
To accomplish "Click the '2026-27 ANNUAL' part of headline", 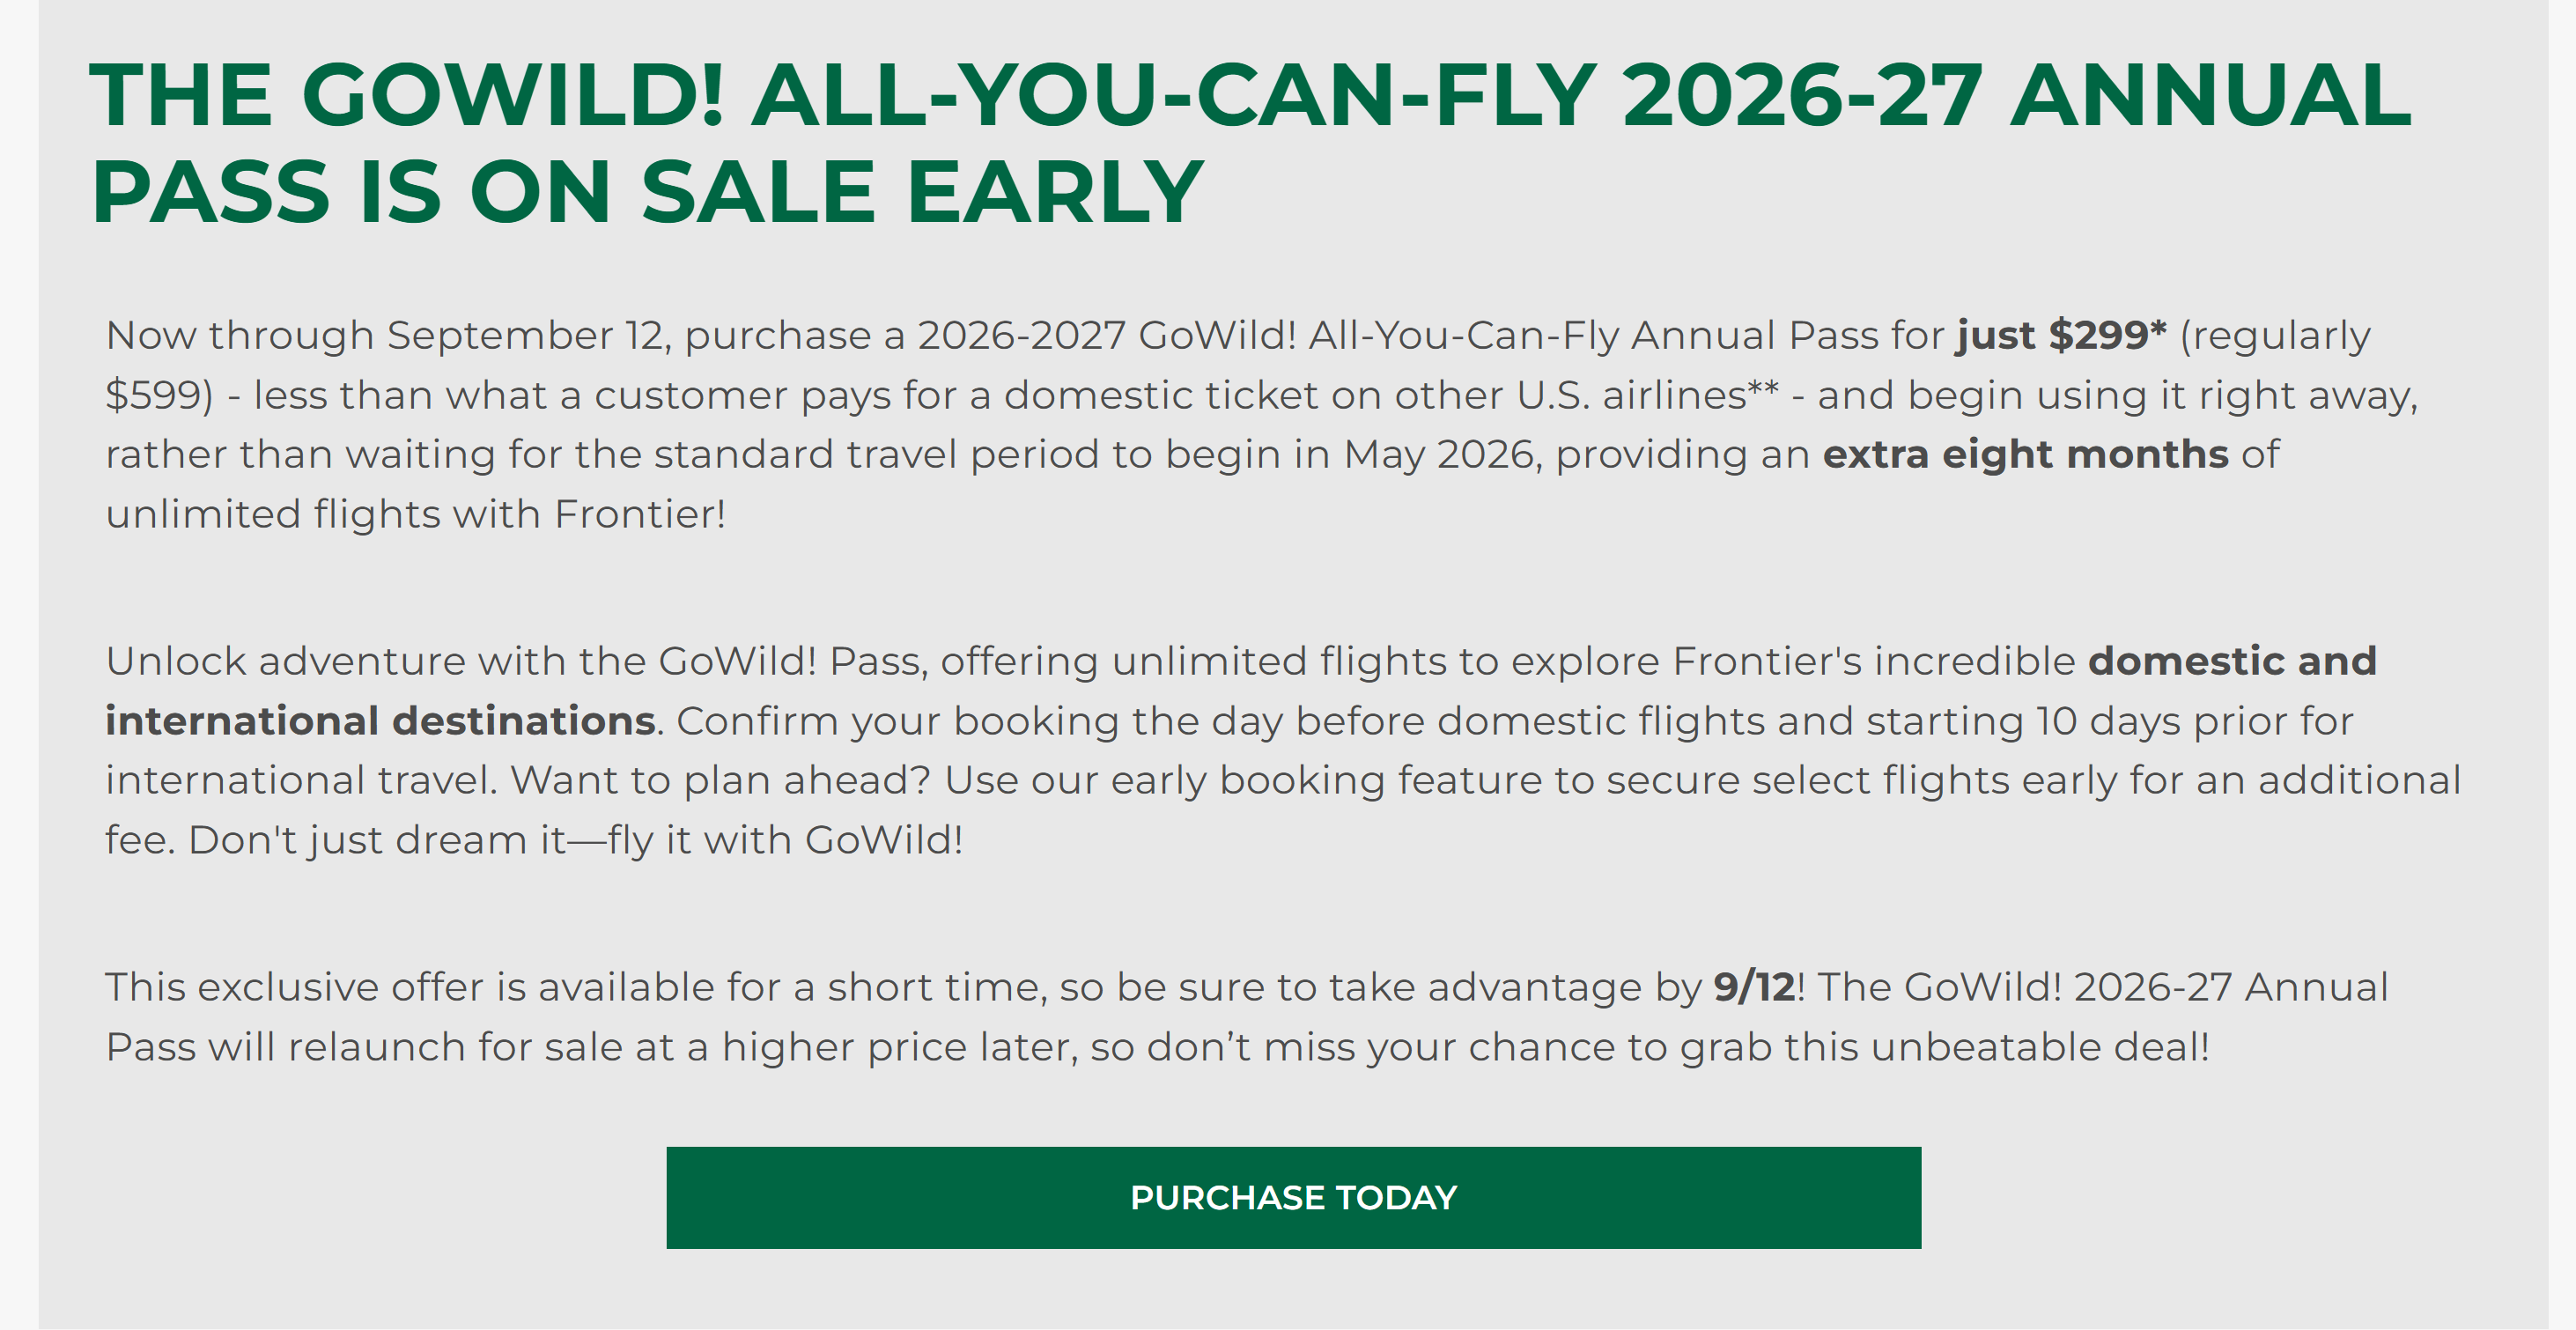I will pyautogui.click(x=2017, y=96).
